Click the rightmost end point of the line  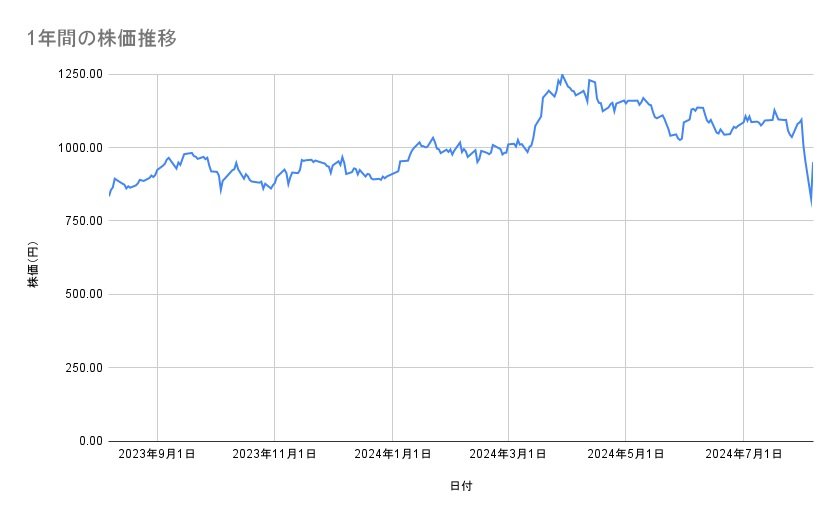(813, 163)
